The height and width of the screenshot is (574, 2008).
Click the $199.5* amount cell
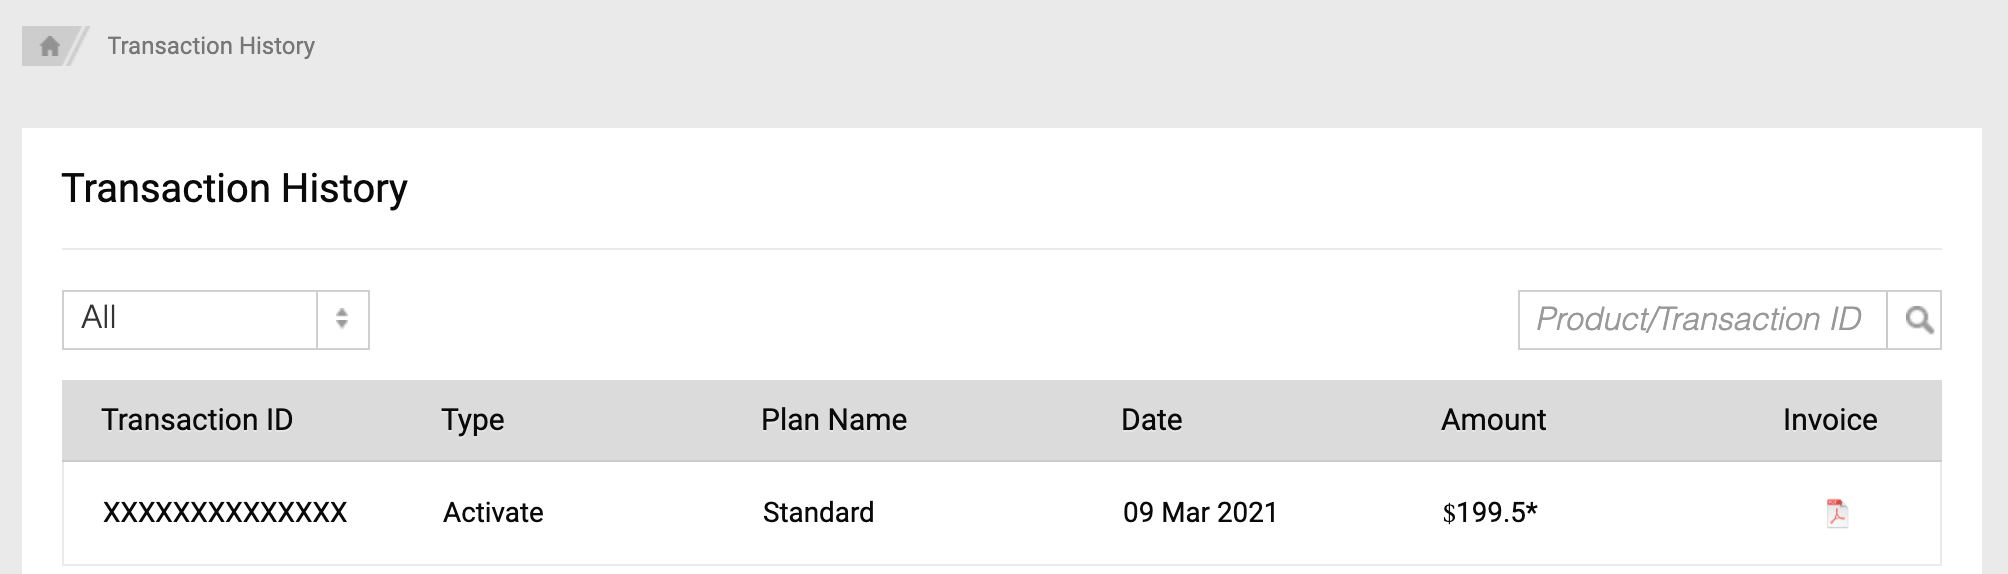coord(1489,513)
